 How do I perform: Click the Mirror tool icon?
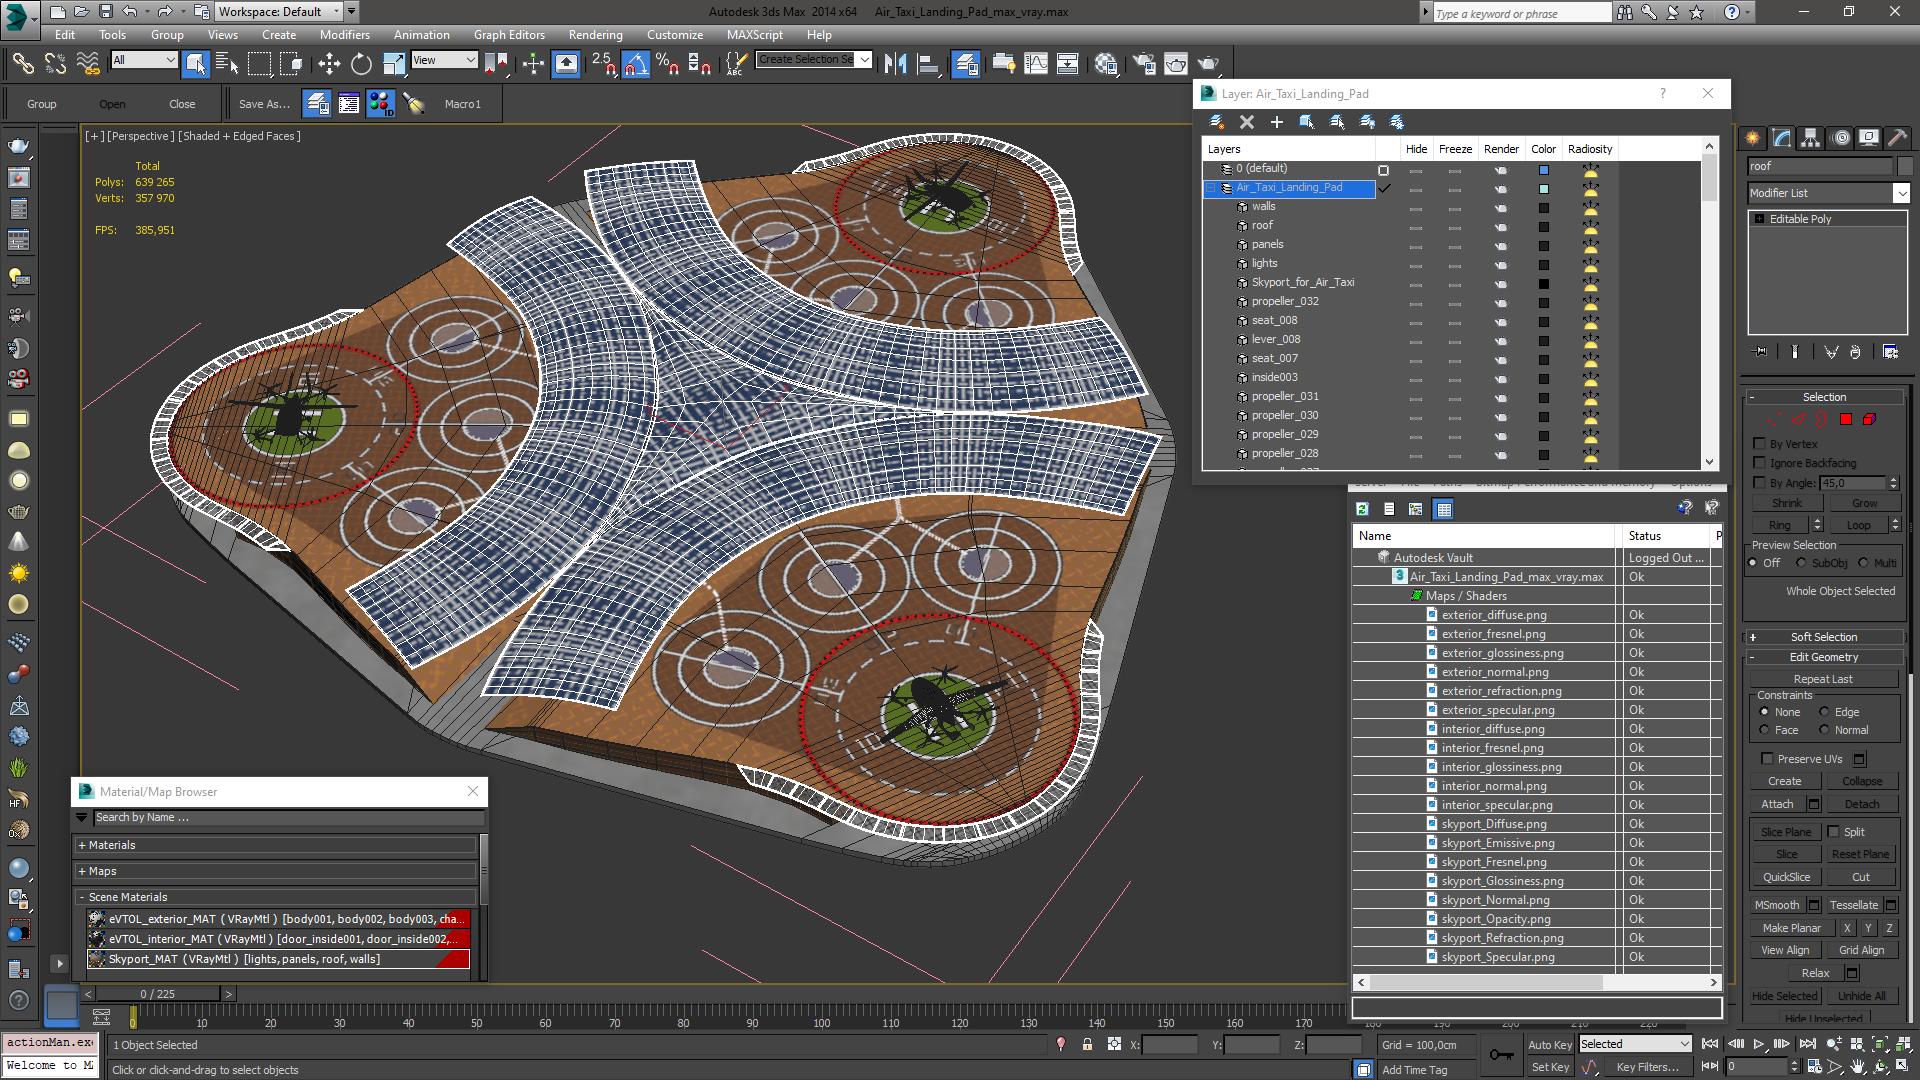[x=895, y=64]
